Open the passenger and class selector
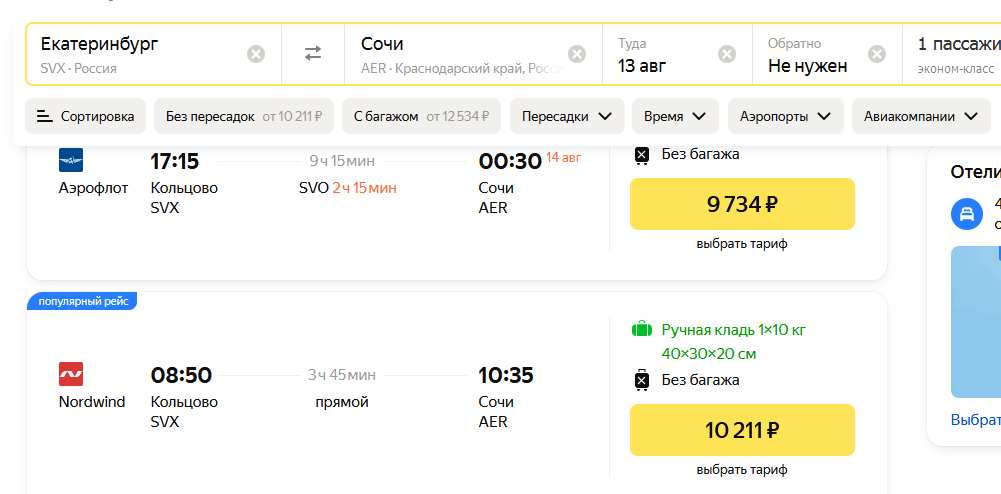 (x=958, y=54)
